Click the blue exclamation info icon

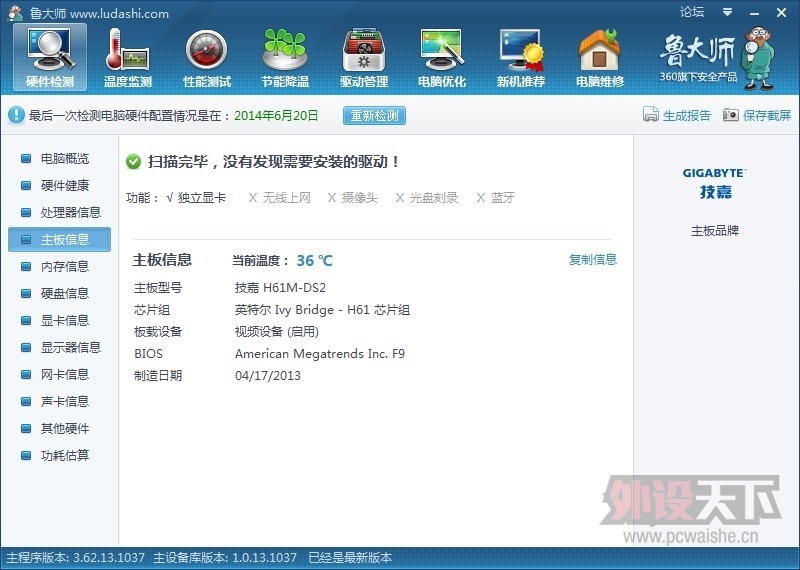[16, 115]
